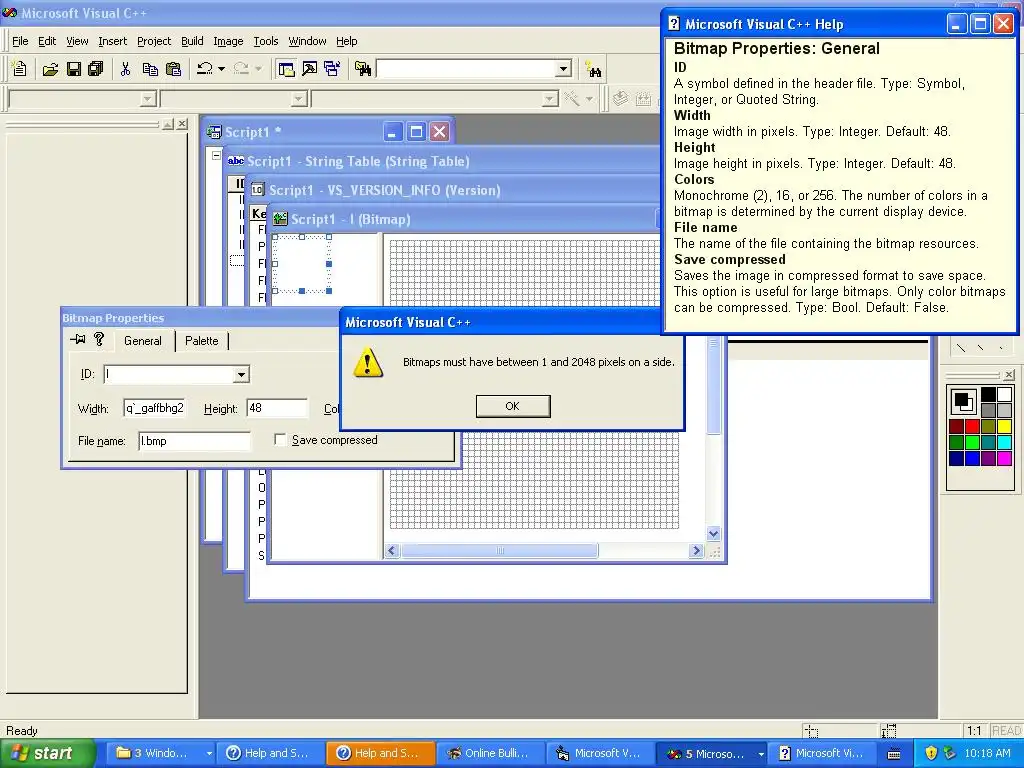This screenshot has width=1024, height=768.
Task: Open the Build menu
Action: point(192,41)
